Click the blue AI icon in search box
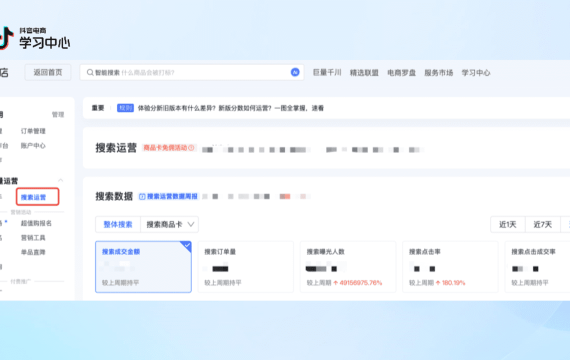This screenshot has height=360, width=570. 295,72
